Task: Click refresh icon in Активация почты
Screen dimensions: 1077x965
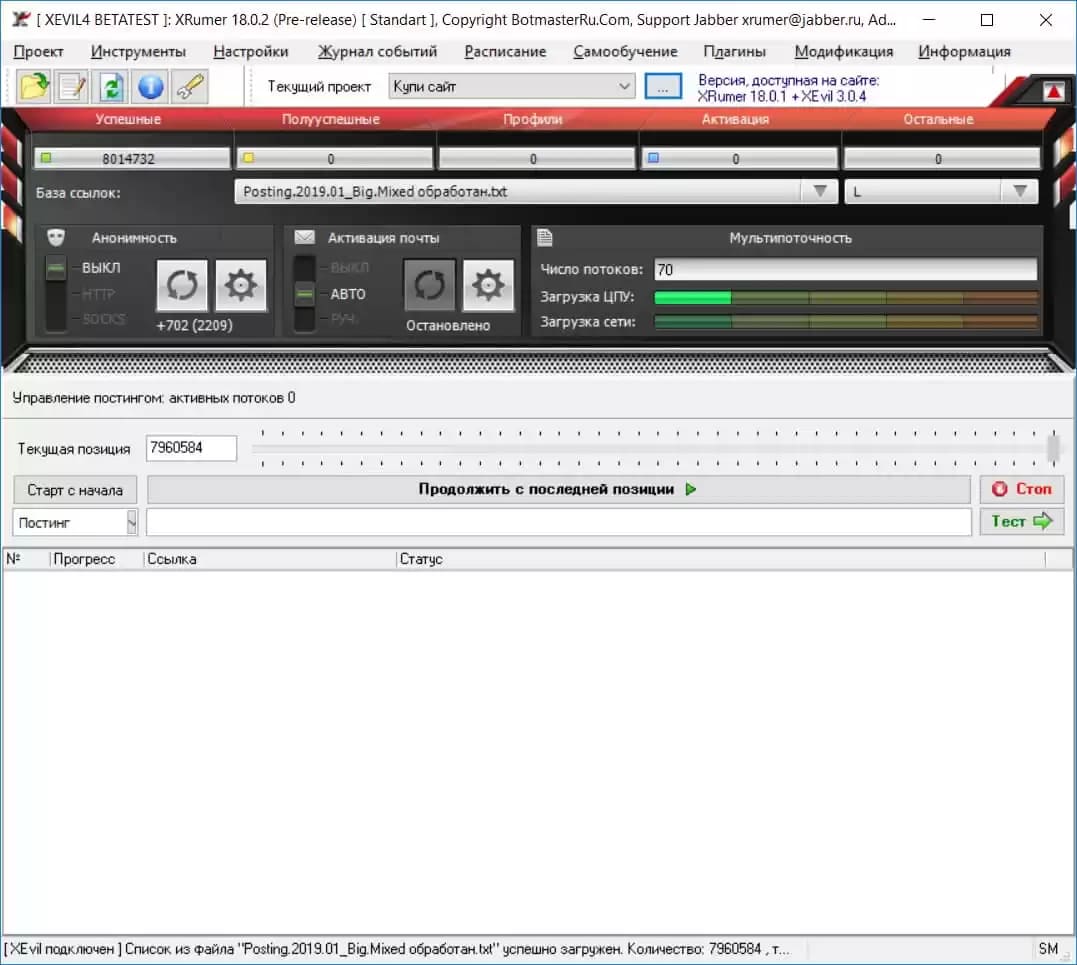Action: tap(429, 285)
